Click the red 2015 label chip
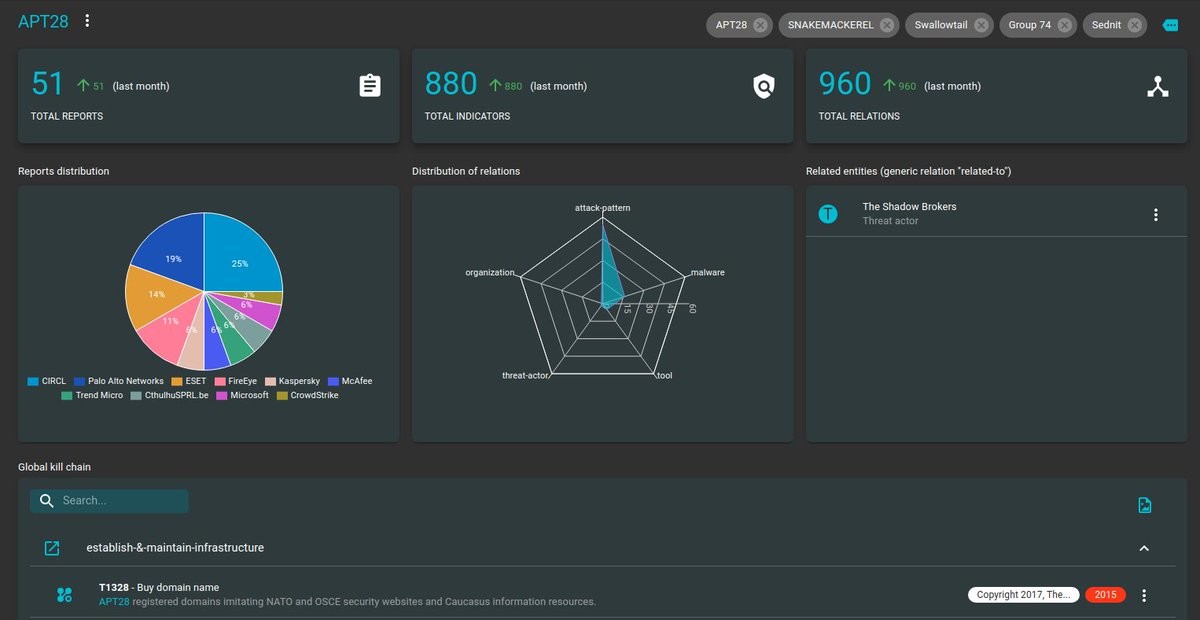Image resolution: width=1200 pixels, height=620 pixels. [x=1105, y=595]
